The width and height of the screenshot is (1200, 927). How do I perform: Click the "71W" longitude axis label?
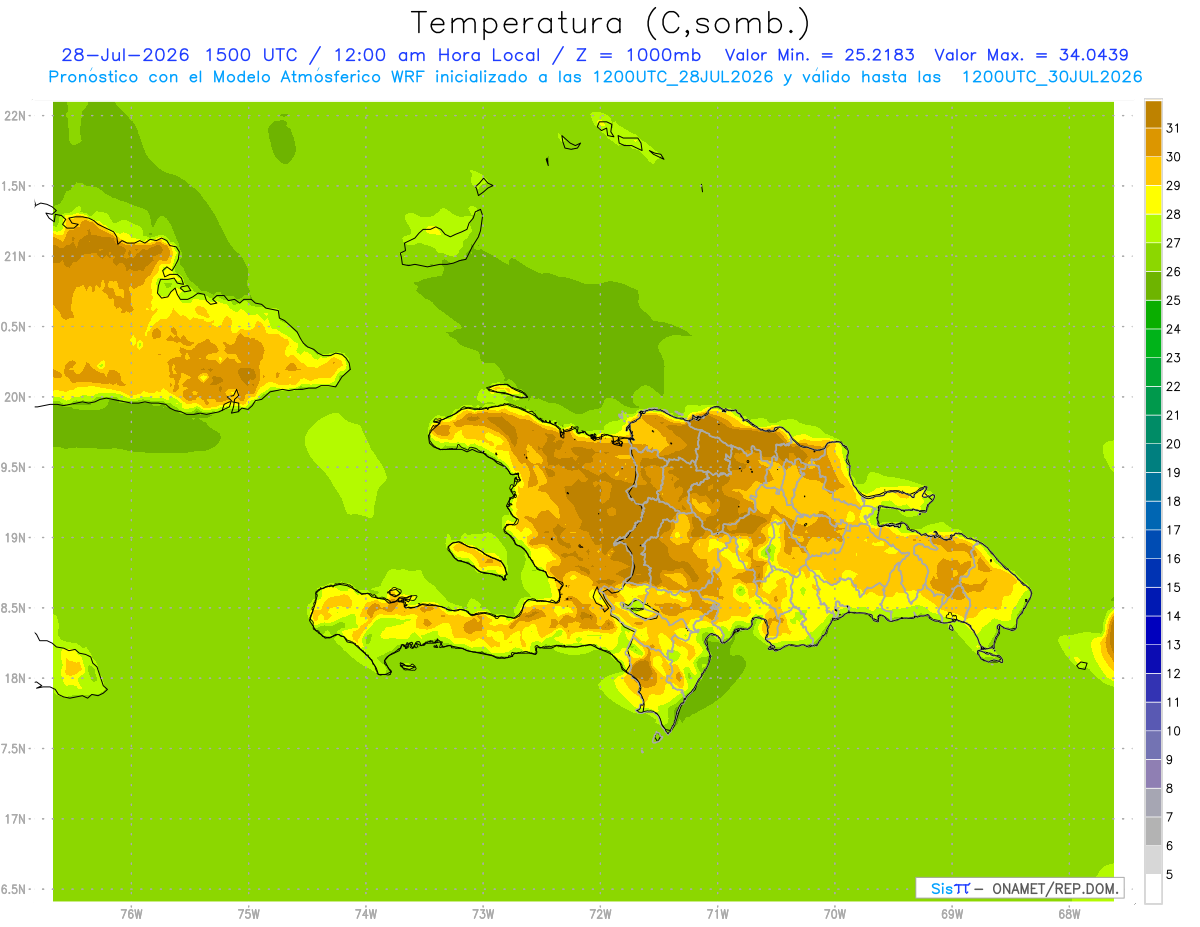(x=717, y=914)
